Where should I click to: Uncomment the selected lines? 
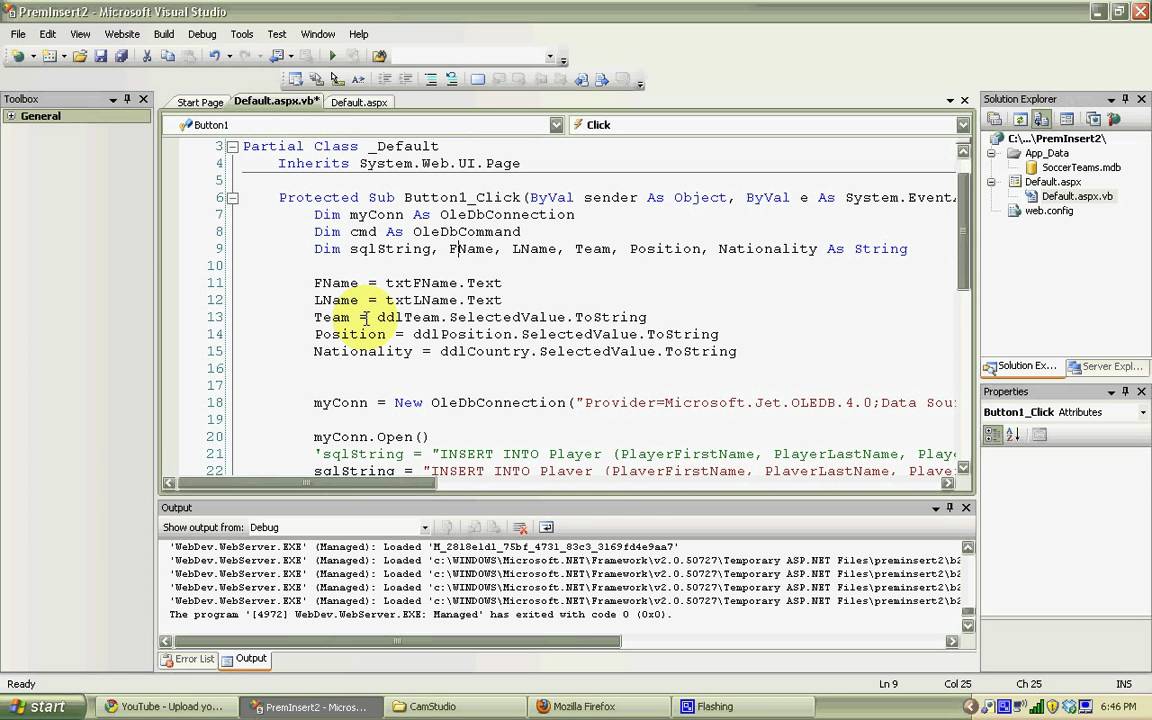[x=452, y=79]
